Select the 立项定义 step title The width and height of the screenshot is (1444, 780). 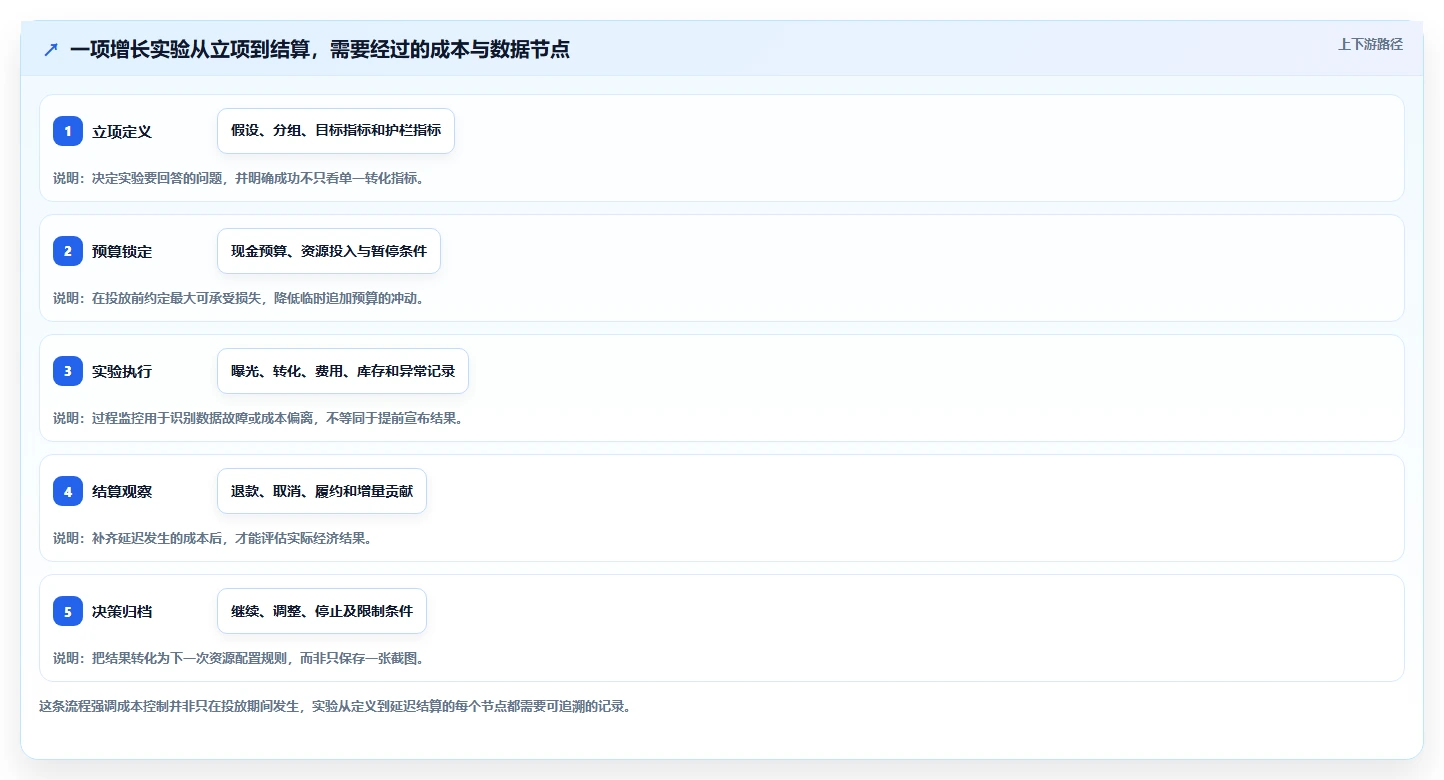[x=122, y=131]
